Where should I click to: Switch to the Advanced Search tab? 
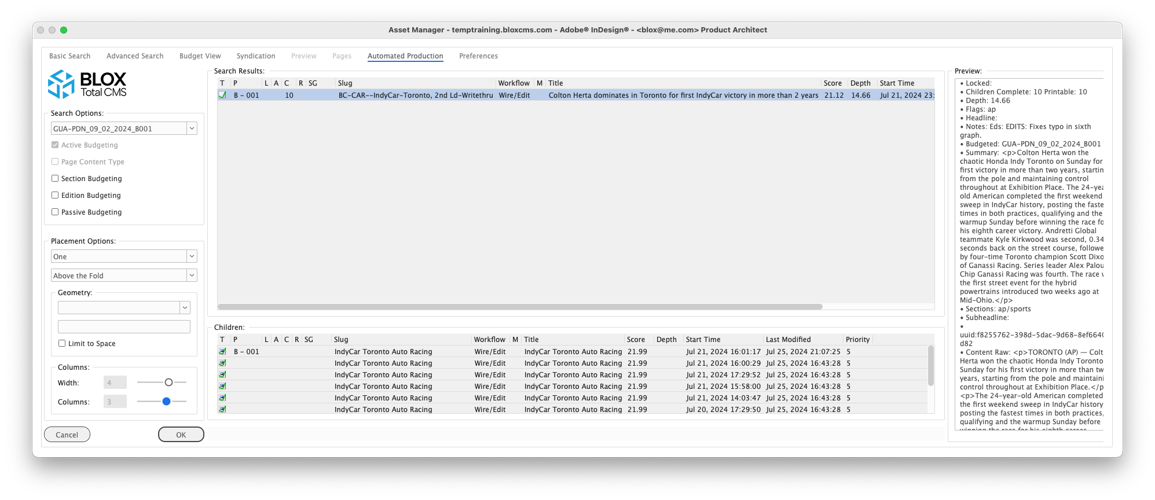click(135, 56)
